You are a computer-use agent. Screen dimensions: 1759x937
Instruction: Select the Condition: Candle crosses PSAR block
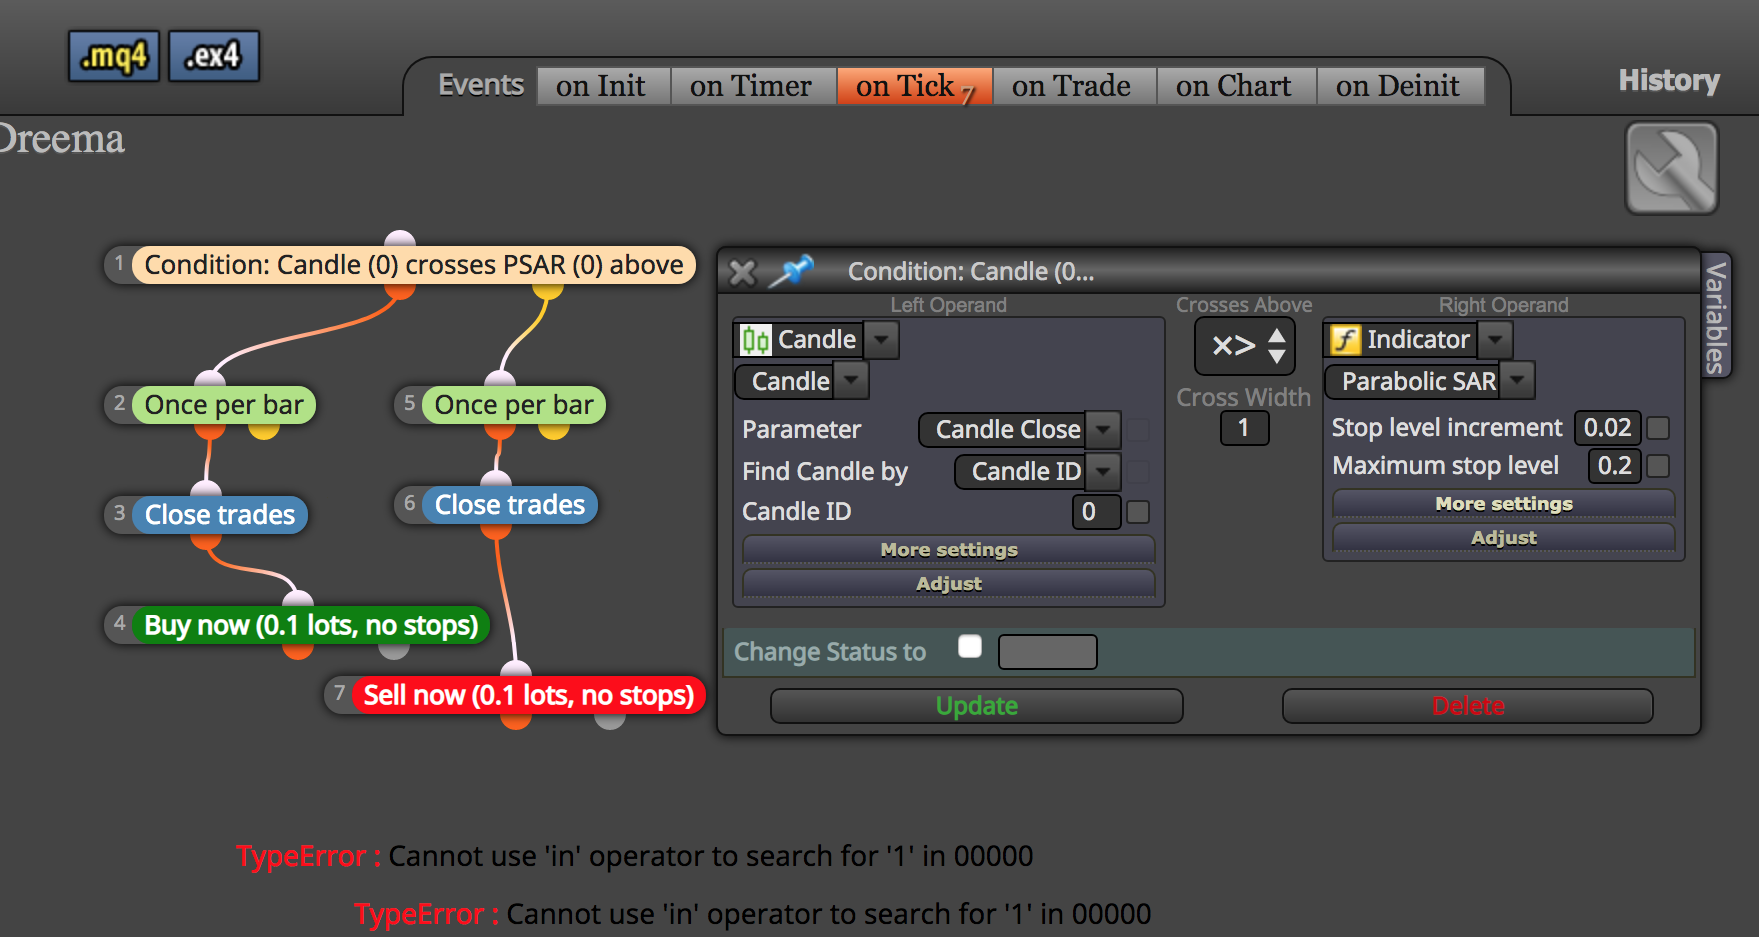[x=414, y=265]
